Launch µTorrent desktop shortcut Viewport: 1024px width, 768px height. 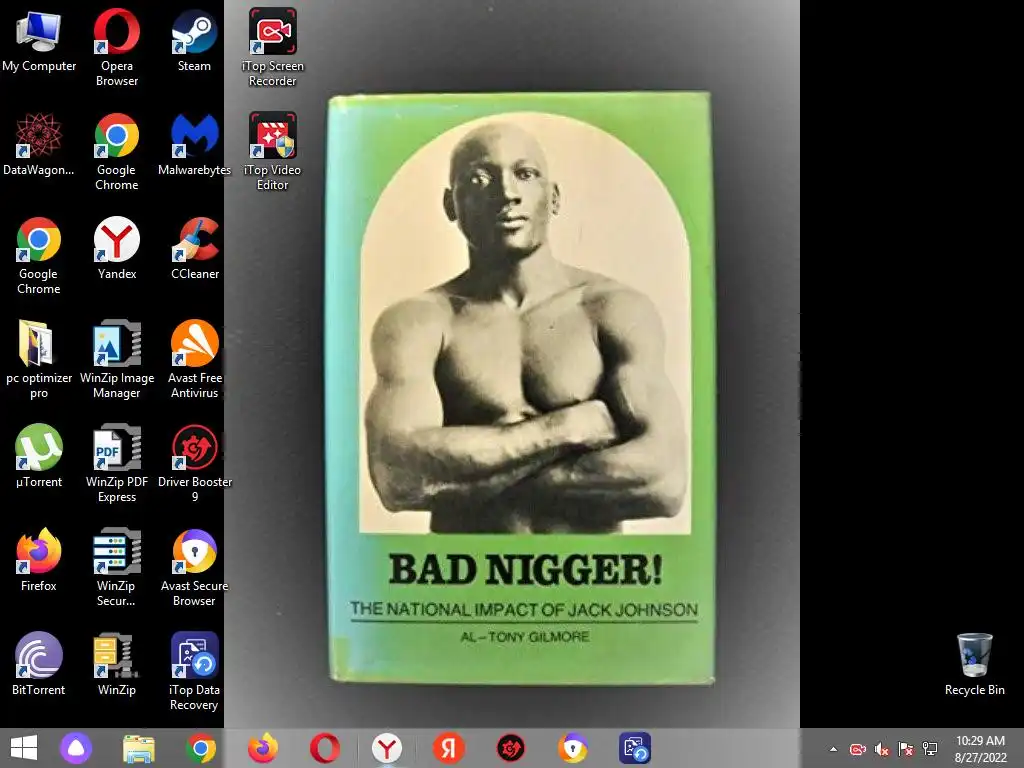pos(39,456)
